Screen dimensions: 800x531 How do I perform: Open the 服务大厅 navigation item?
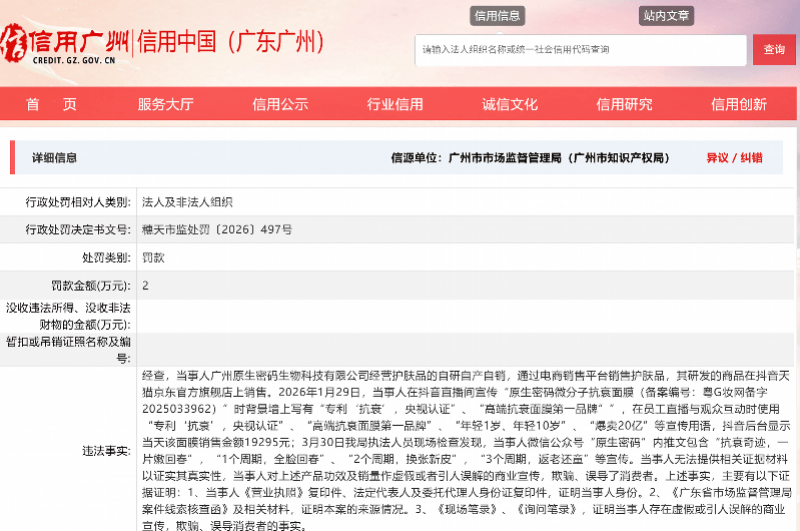pyautogui.click(x=165, y=104)
